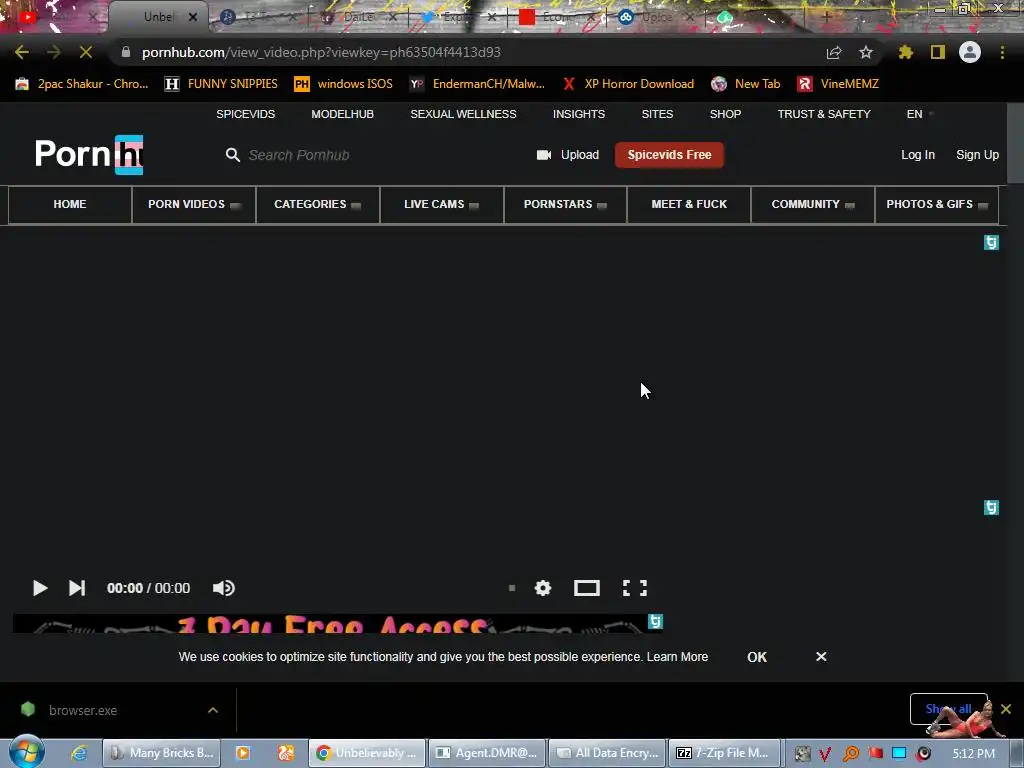
Task: Select the HOME nav tab
Action: [70, 204]
